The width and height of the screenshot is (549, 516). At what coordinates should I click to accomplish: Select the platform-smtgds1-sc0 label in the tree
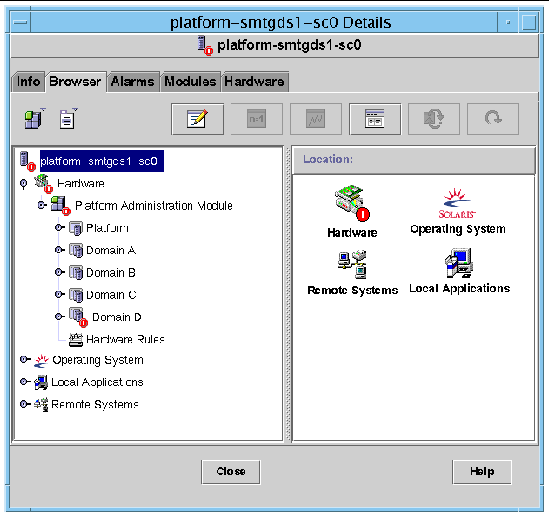coord(102,161)
